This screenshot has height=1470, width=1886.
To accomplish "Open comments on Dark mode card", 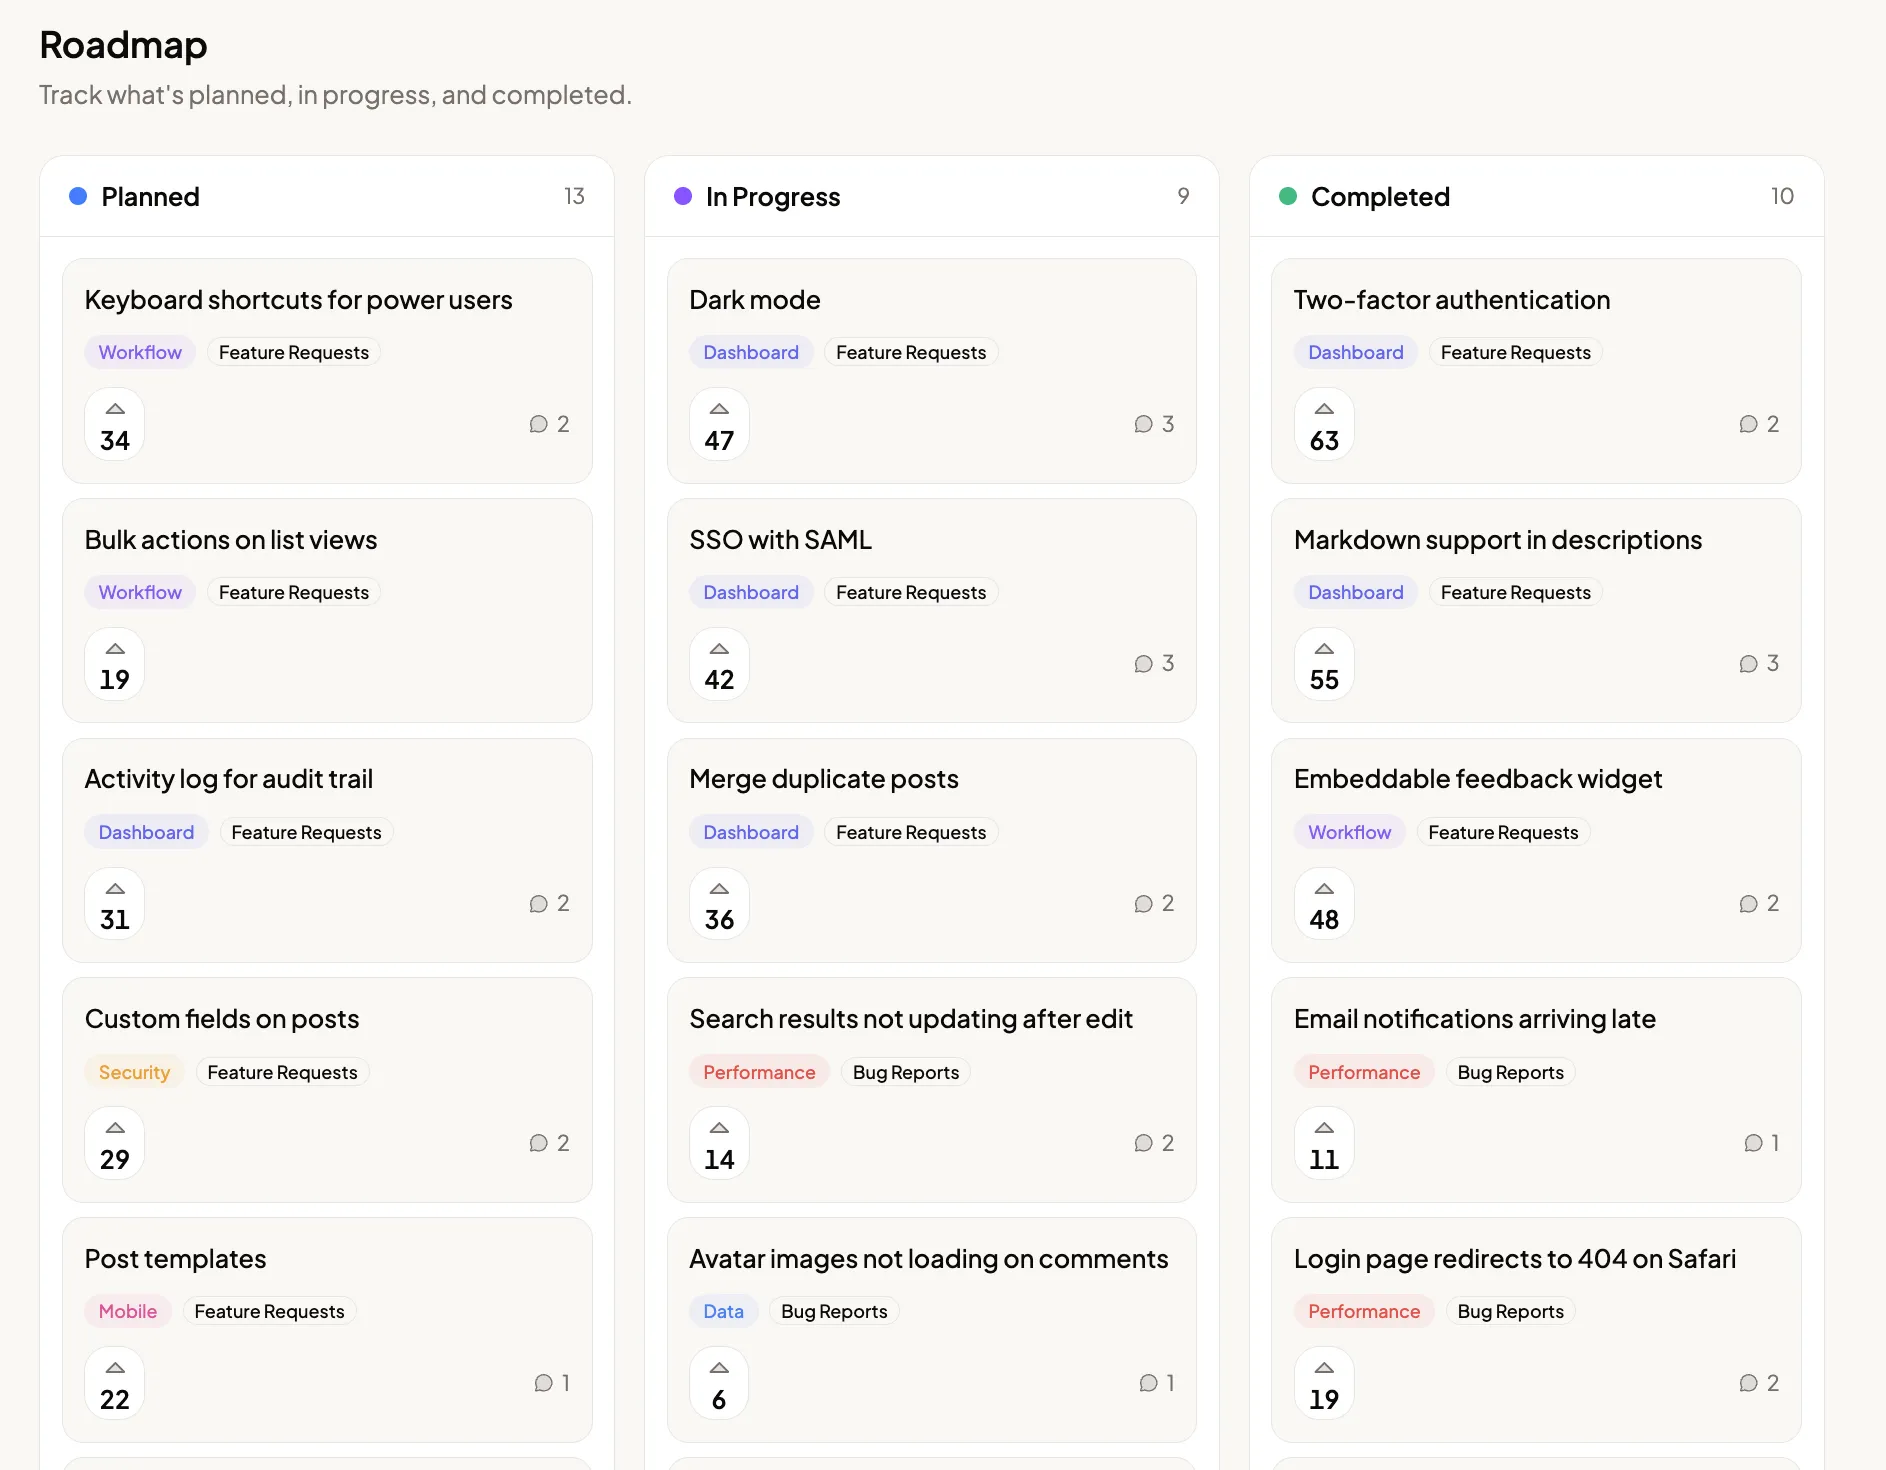I will tap(1154, 424).
